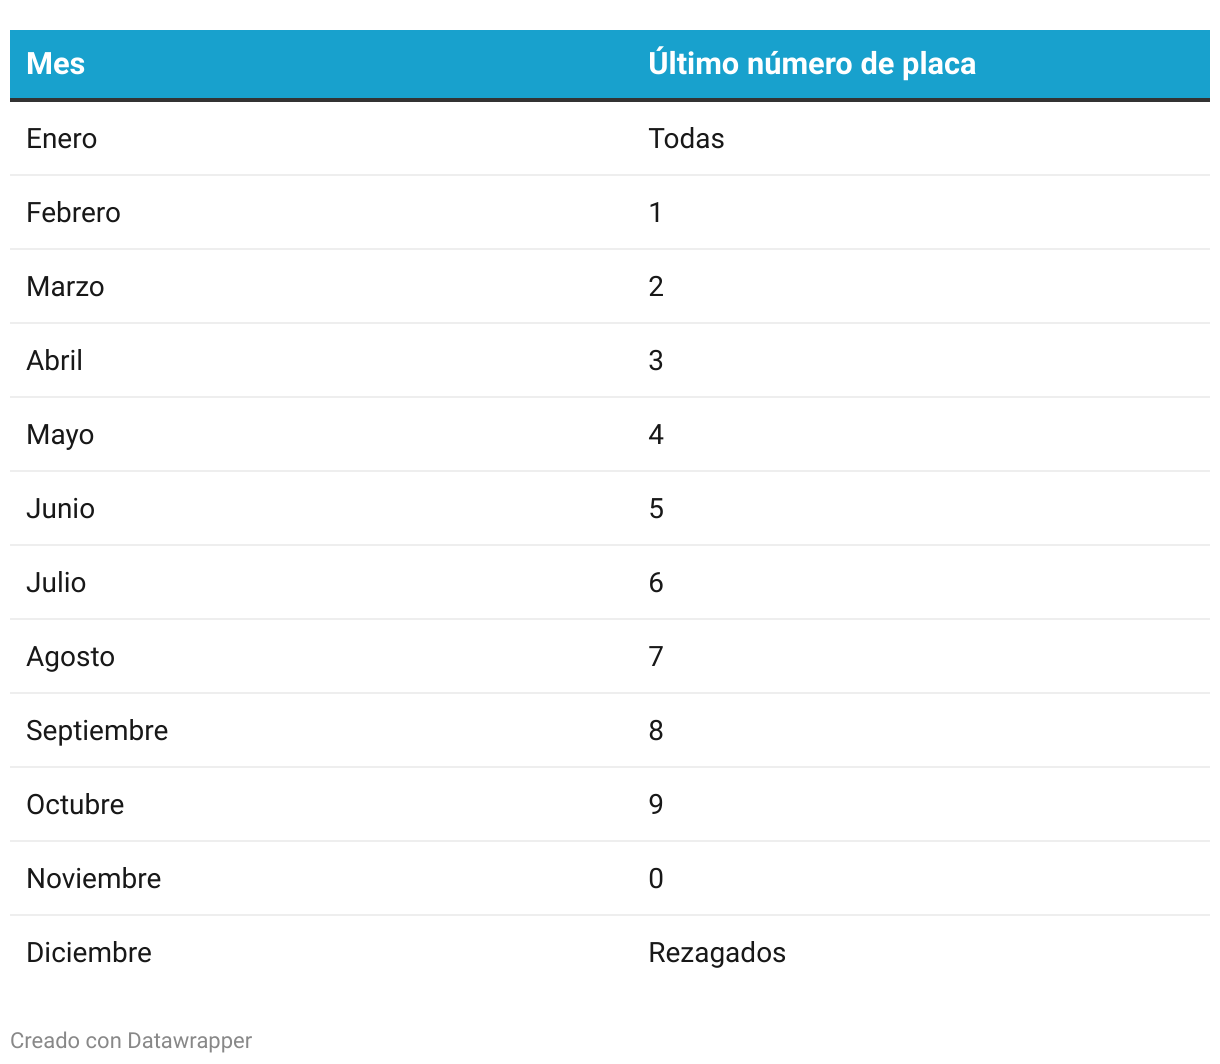Viewport: 1220px width, 1064px height.
Task: Click the 'Rezagados' value
Action: click(717, 952)
